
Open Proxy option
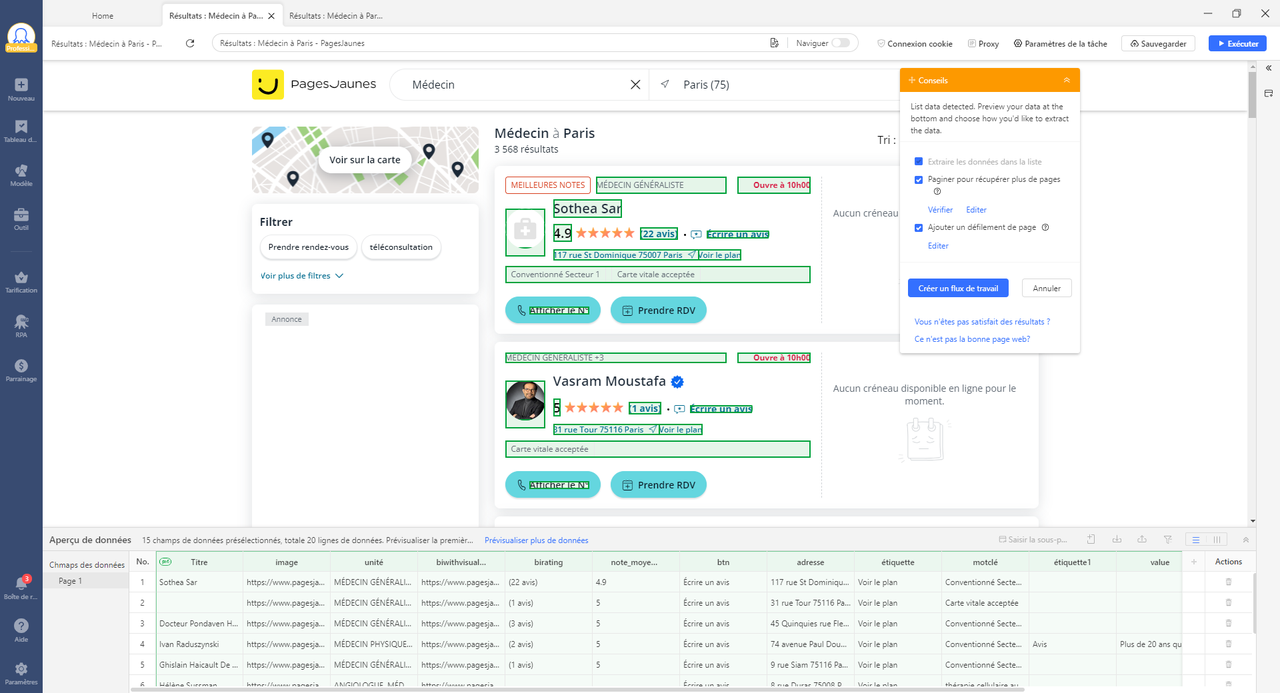[x=983, y=43]
